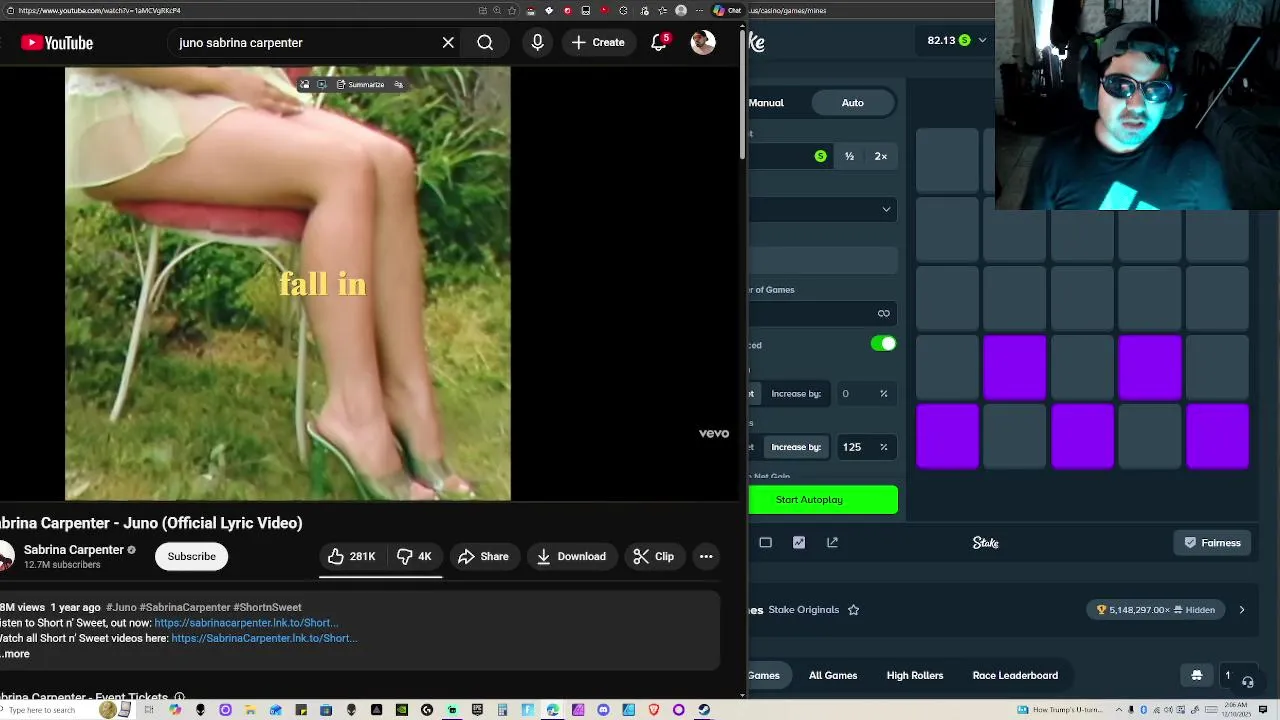Screen dimensions: 1280x720
Task: Toggle theatre mode icon below game
Action: 766,542
